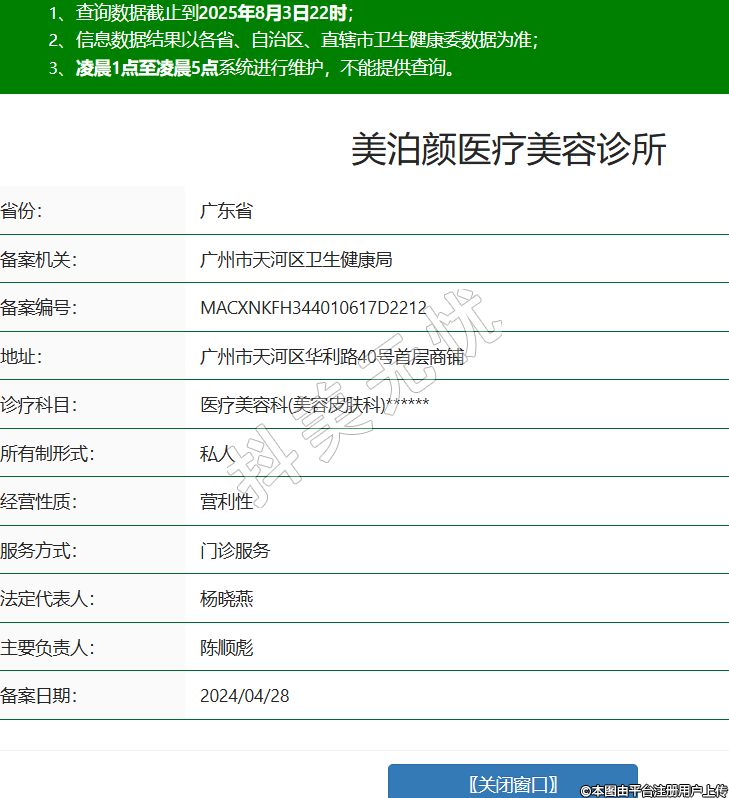Viewport: 729px width, 798px height.
Task: Click the address value 广州市天河区华利路40号首层商铺
Action: pyautogui.click(x=332, y=357)
